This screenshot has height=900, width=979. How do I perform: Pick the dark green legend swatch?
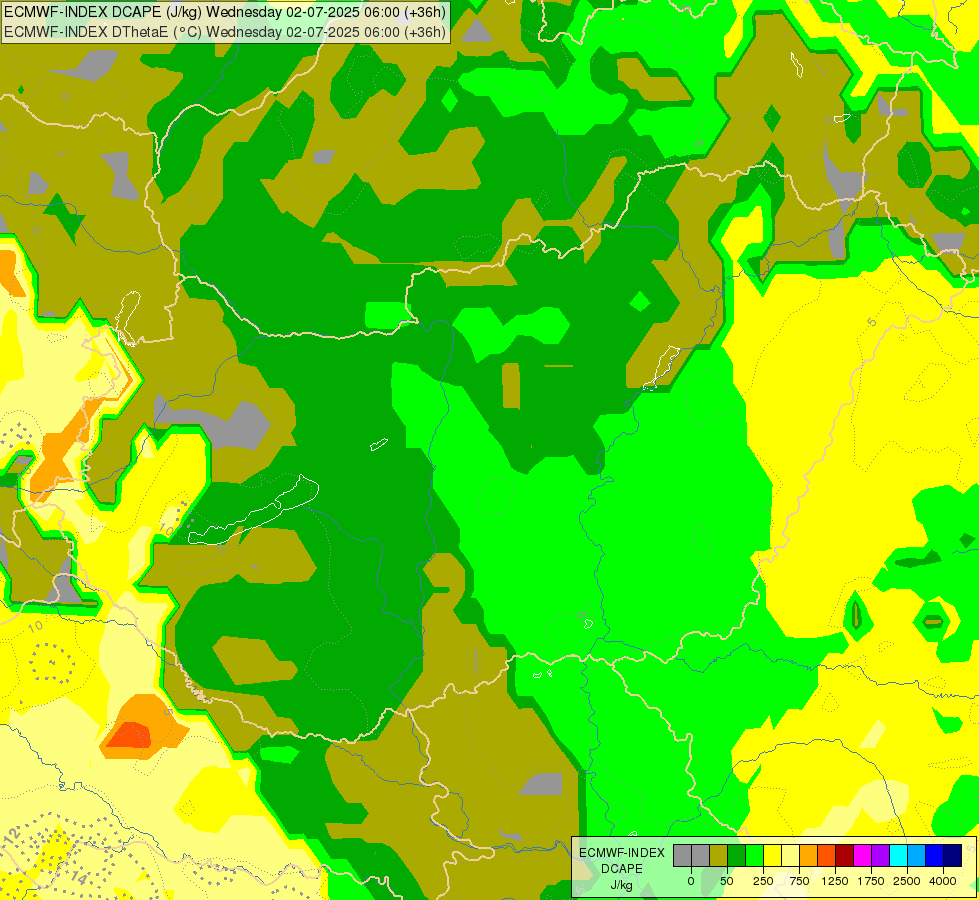(x=737, y=855)
